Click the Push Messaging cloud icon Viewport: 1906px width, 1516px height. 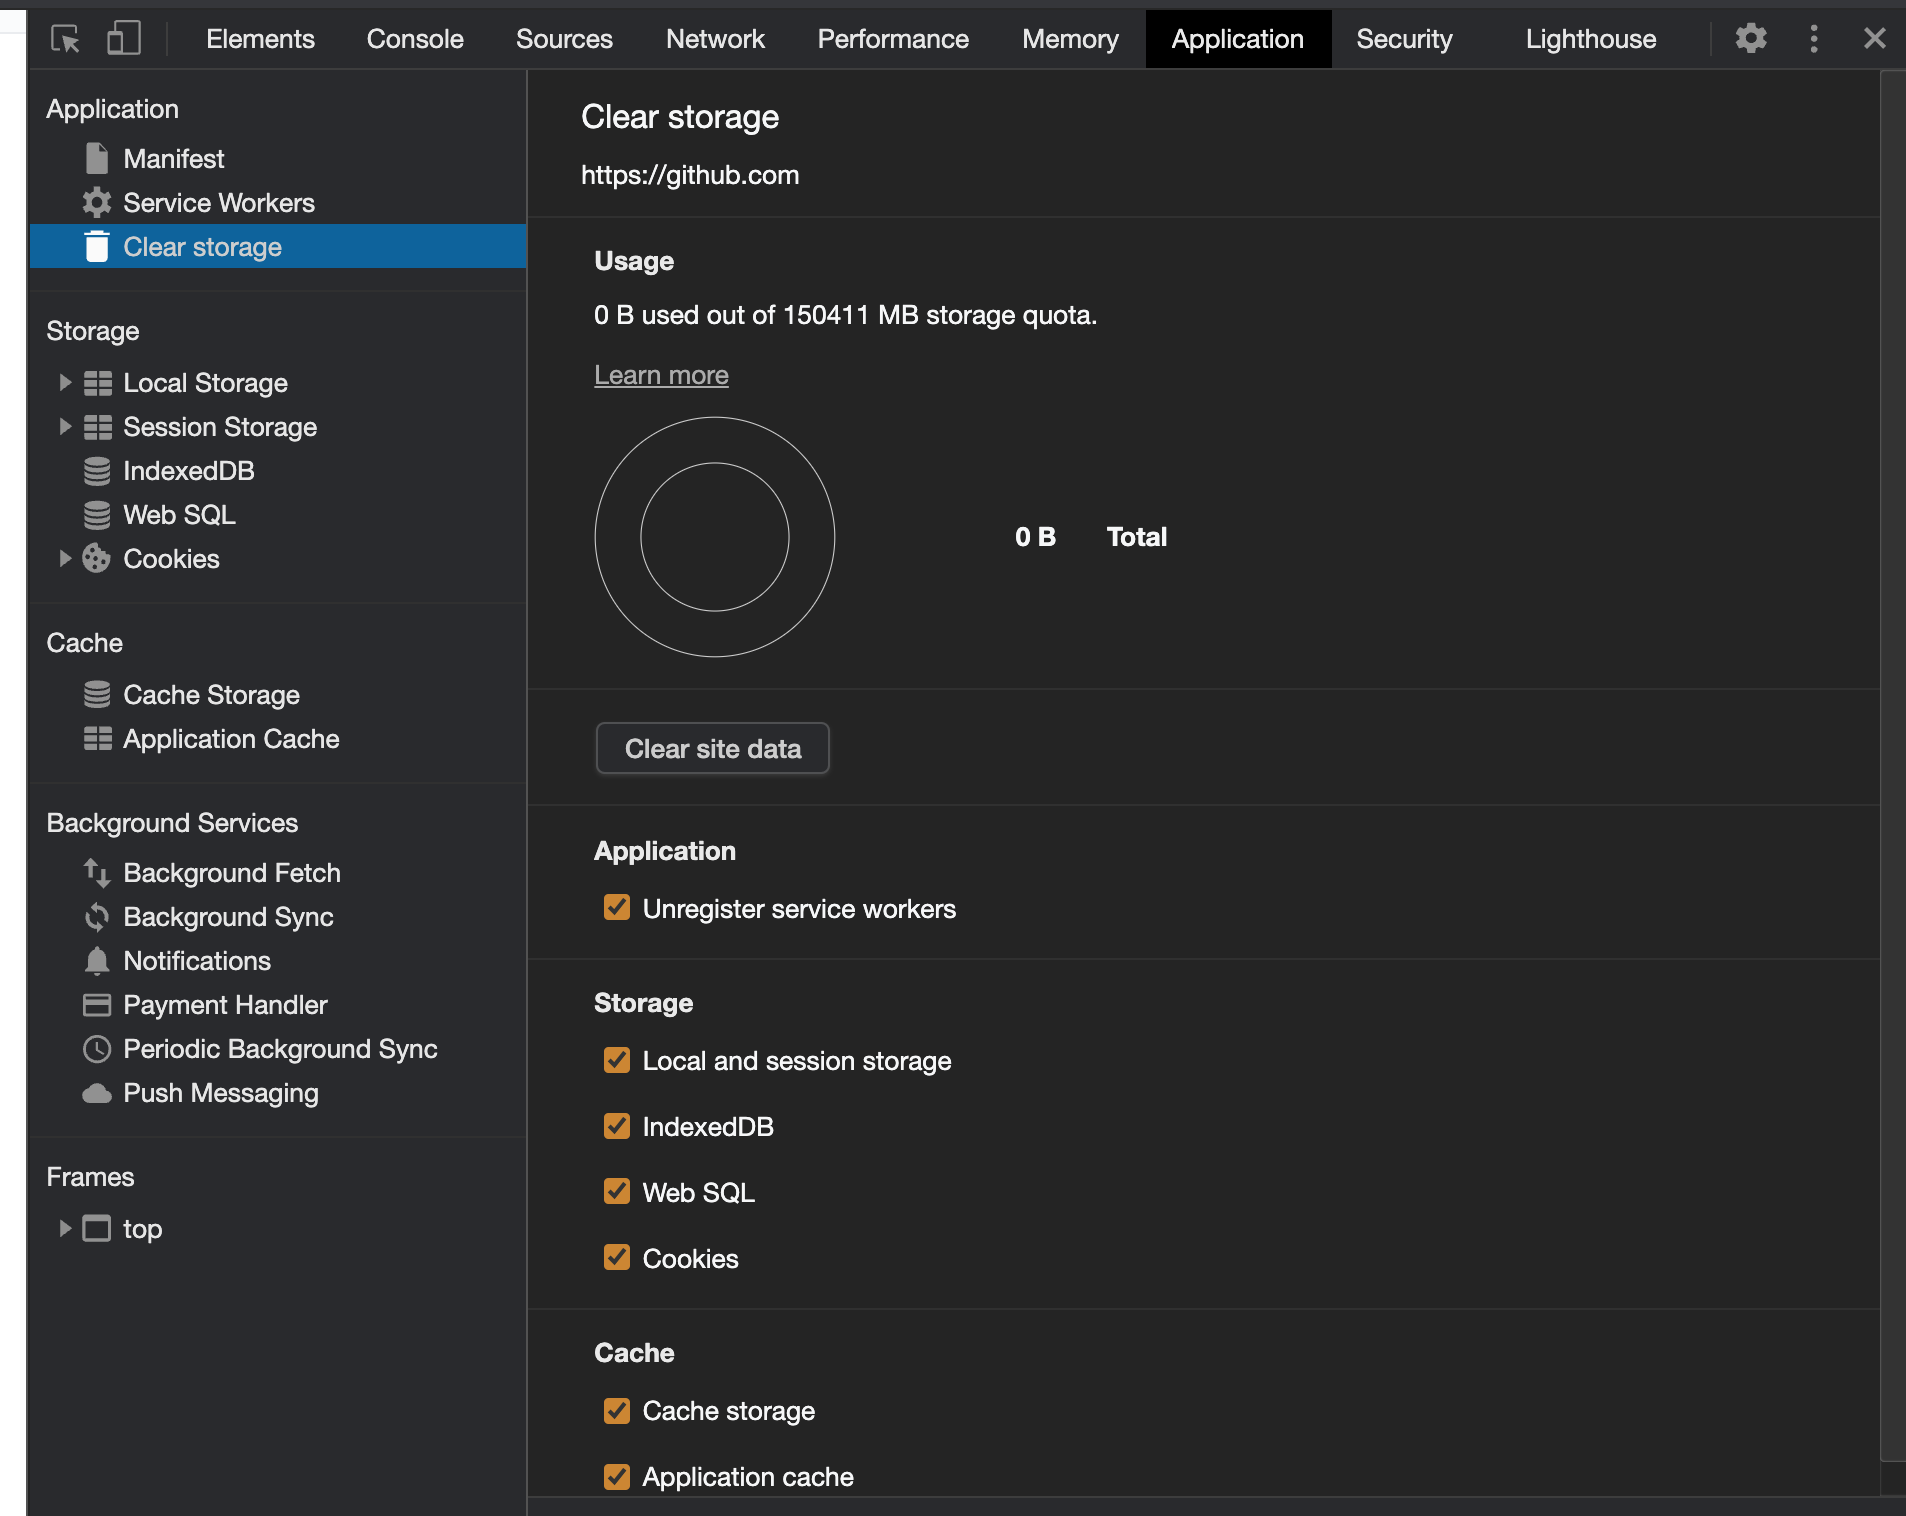97,1093
